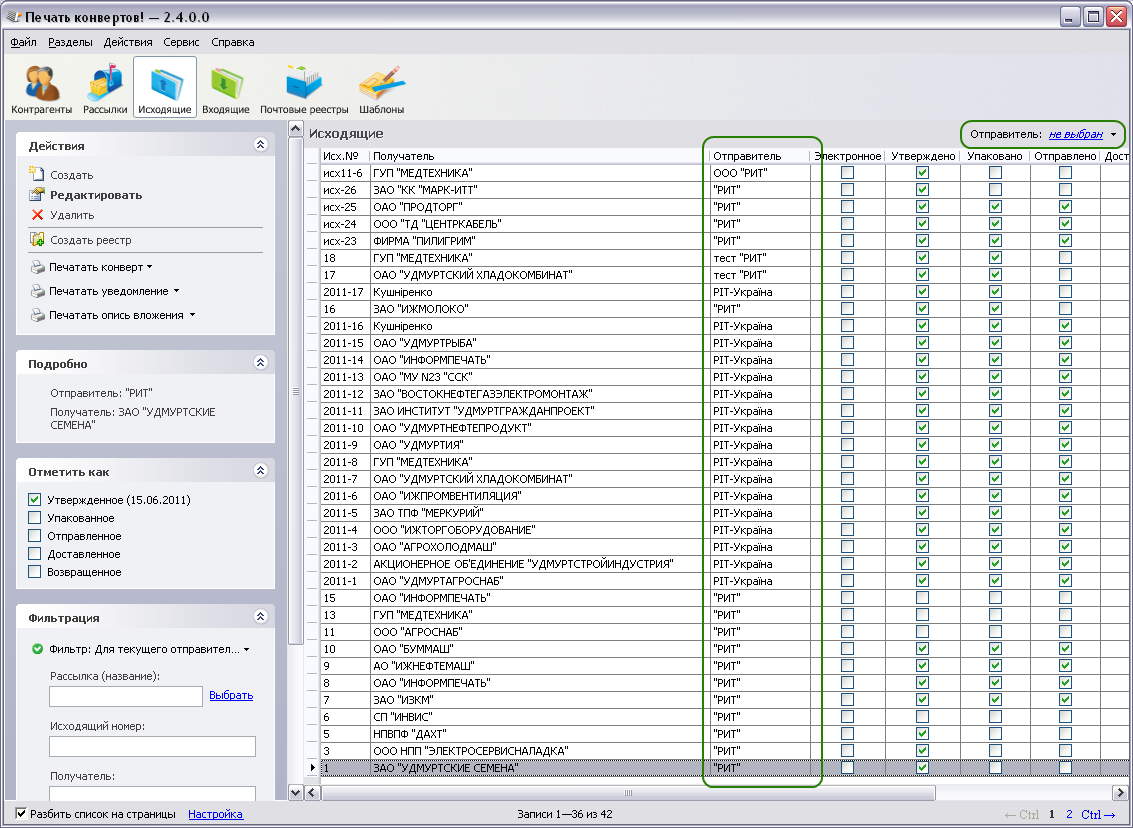Viewport: 1133px width, 828px height.
Task: Uncheck Утвержденное (15.06.2011) checkbox
Action: [x=35, y=500]
